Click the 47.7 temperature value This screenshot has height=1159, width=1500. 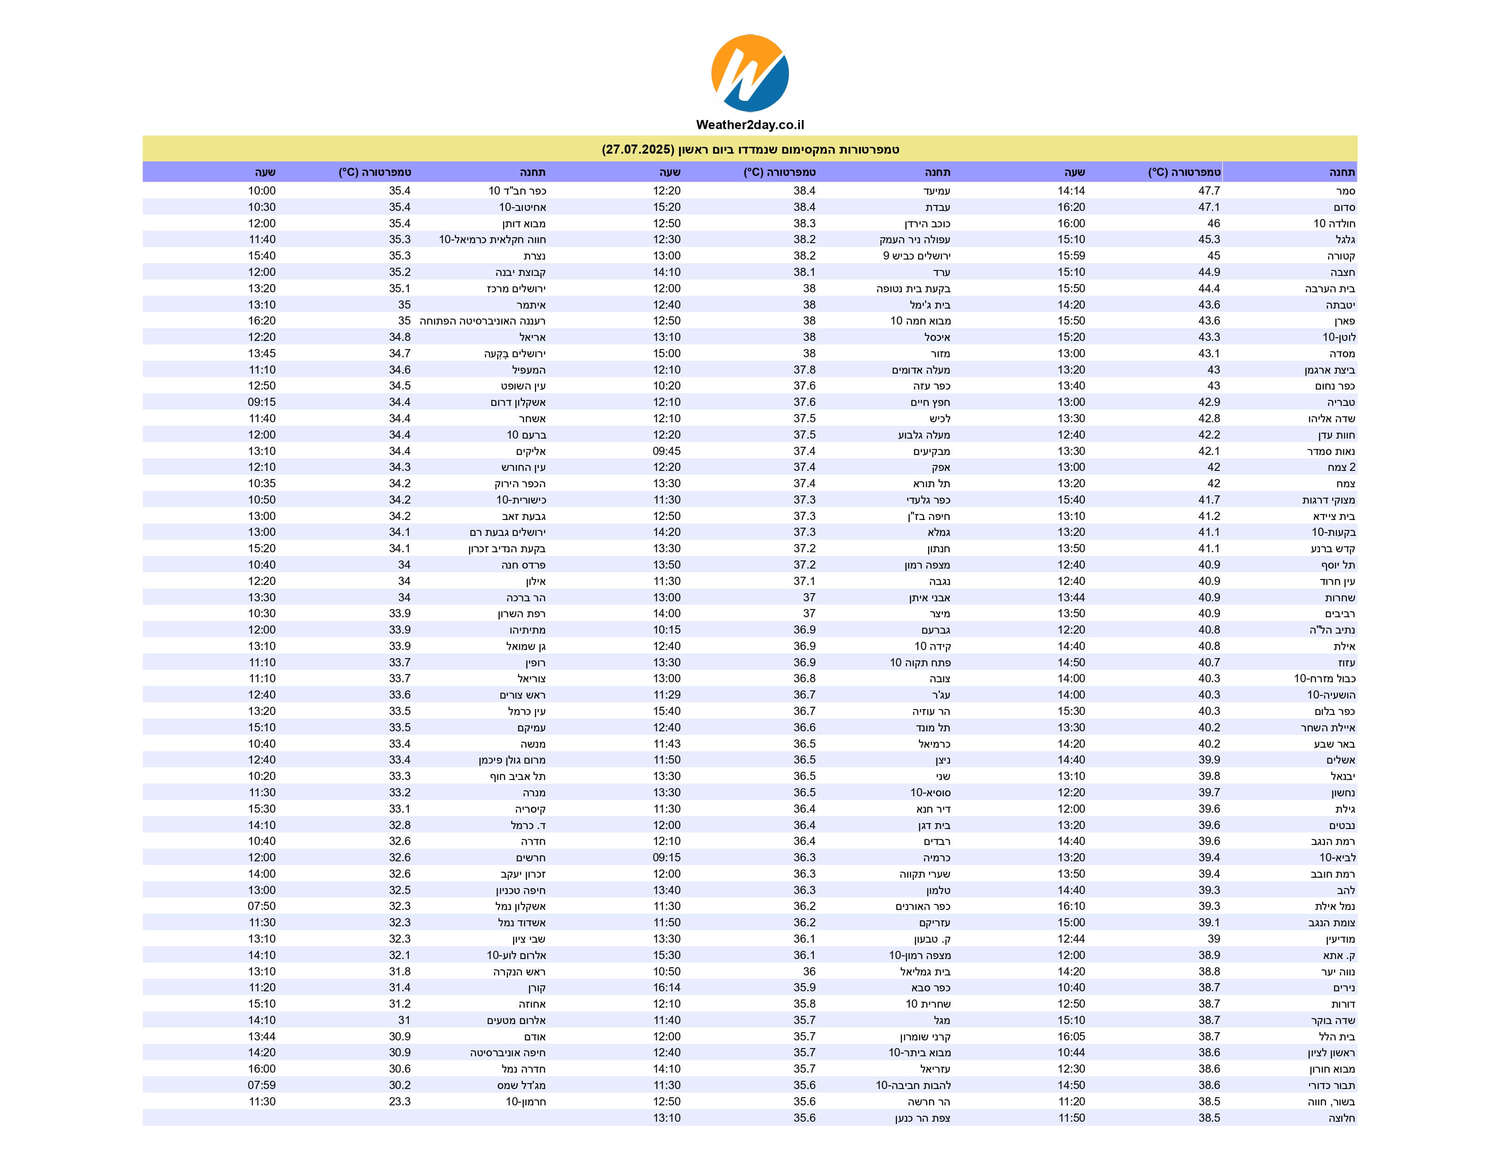click(x=1208, y=191)
